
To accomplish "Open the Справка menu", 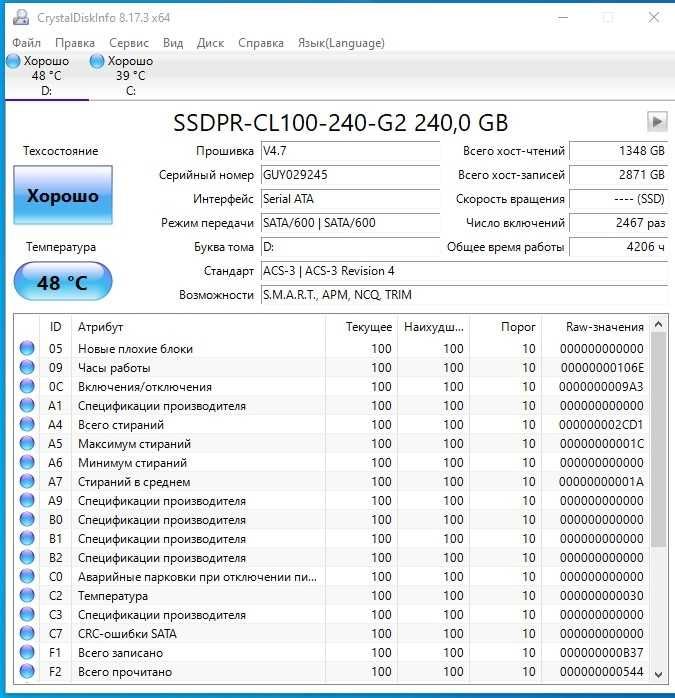I will tap(260, 43).
